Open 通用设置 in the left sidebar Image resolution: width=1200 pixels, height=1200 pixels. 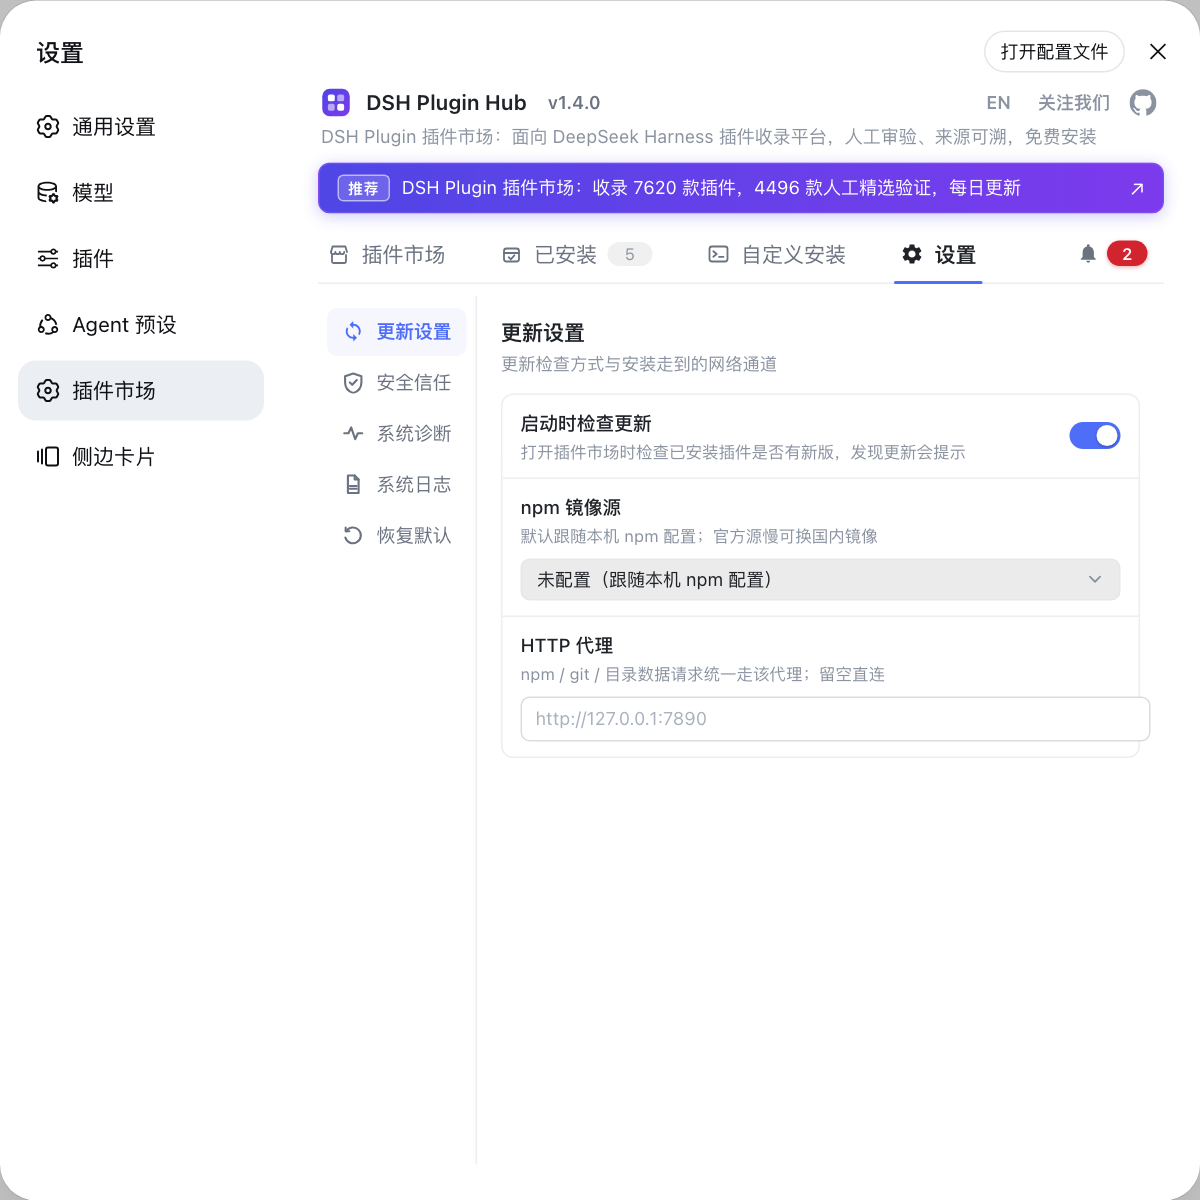tap(141, 127)
